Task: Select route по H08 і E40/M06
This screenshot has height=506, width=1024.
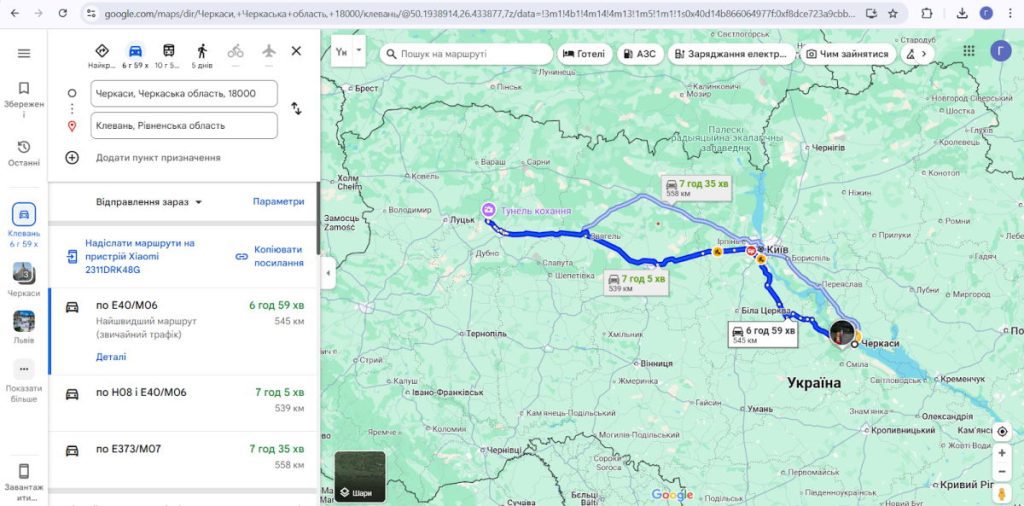Action: 184,403
